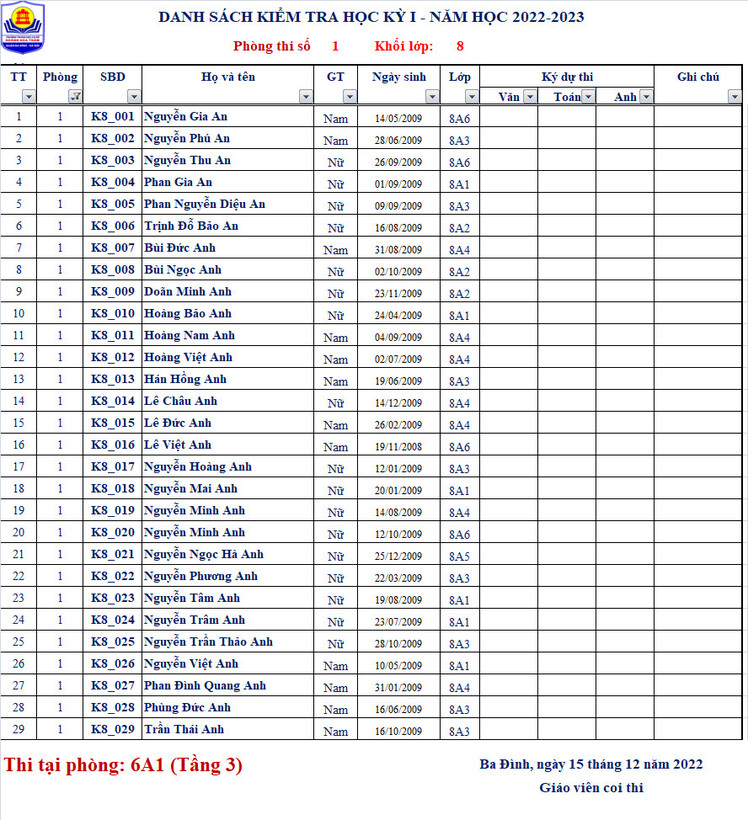Select the name Lê Đức Anh

coord(178,423)
